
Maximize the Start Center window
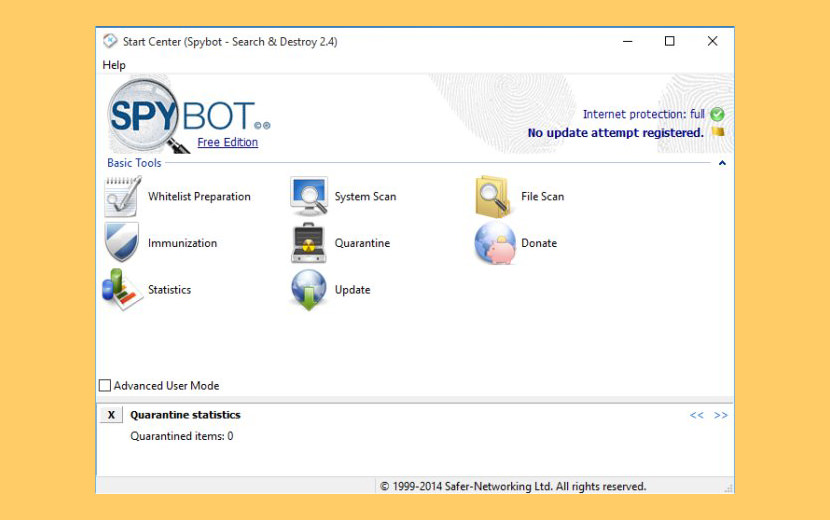pos(670,41)
